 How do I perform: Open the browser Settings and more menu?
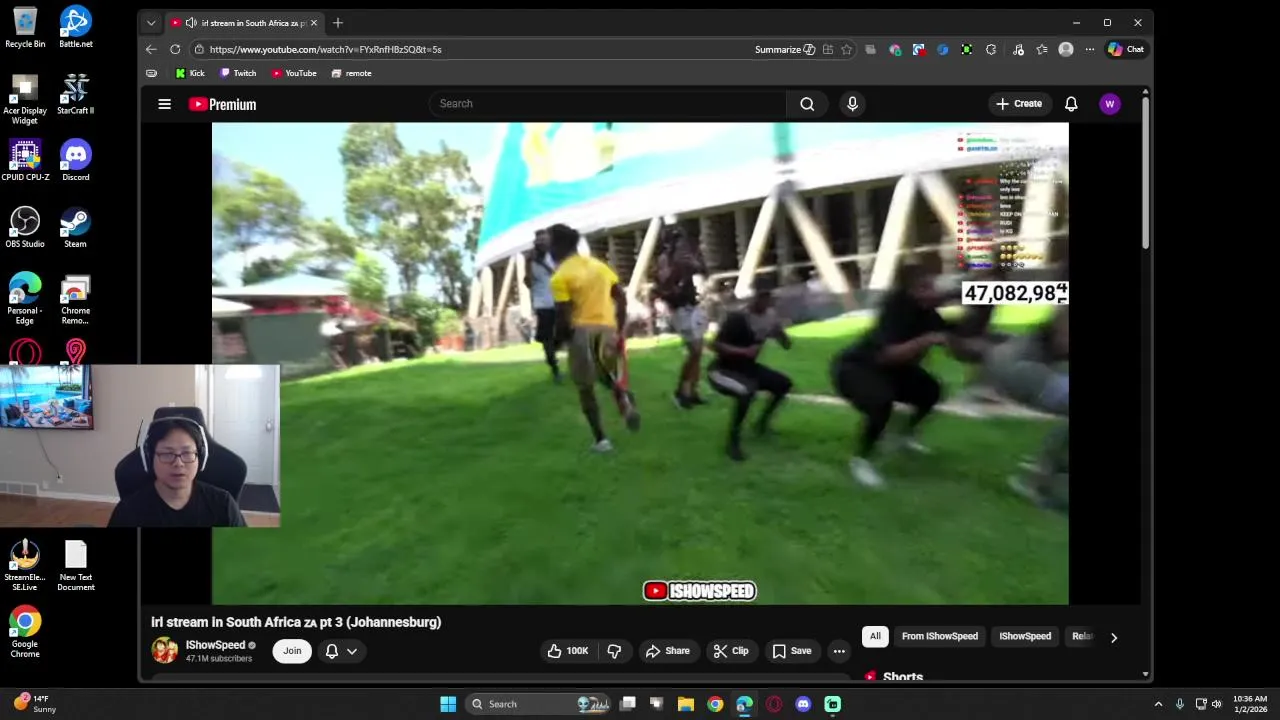[x=1089, y=49]
